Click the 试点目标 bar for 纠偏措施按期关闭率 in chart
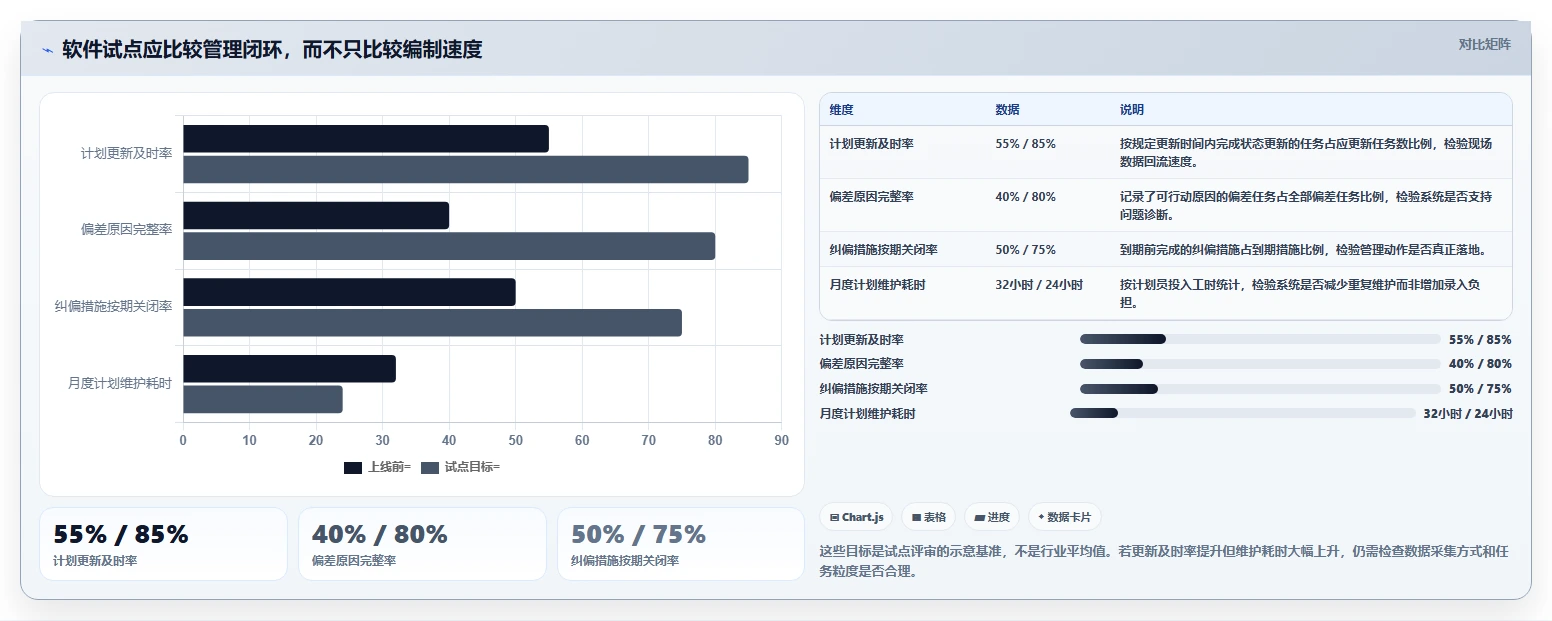The image size is (1552, 621). (x=432, y=323)
